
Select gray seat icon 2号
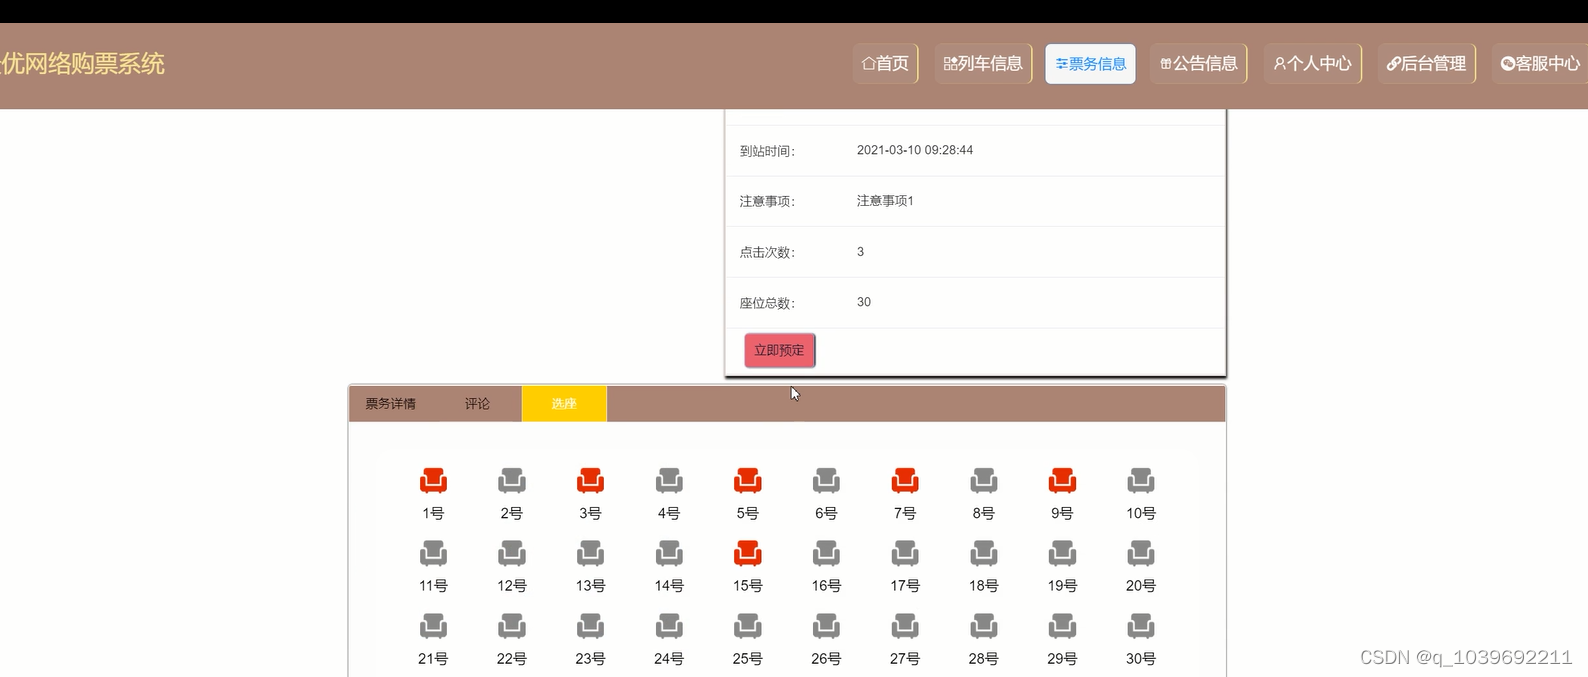coord(512,481)
